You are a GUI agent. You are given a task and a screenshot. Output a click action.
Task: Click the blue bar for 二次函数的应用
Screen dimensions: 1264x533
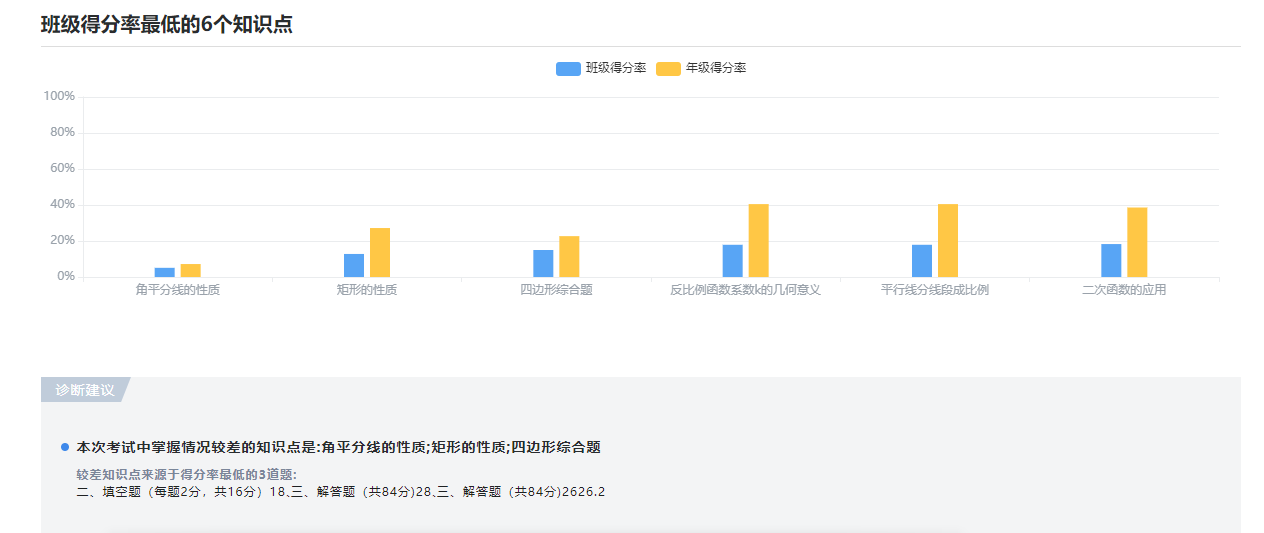tap(1111, 260)
